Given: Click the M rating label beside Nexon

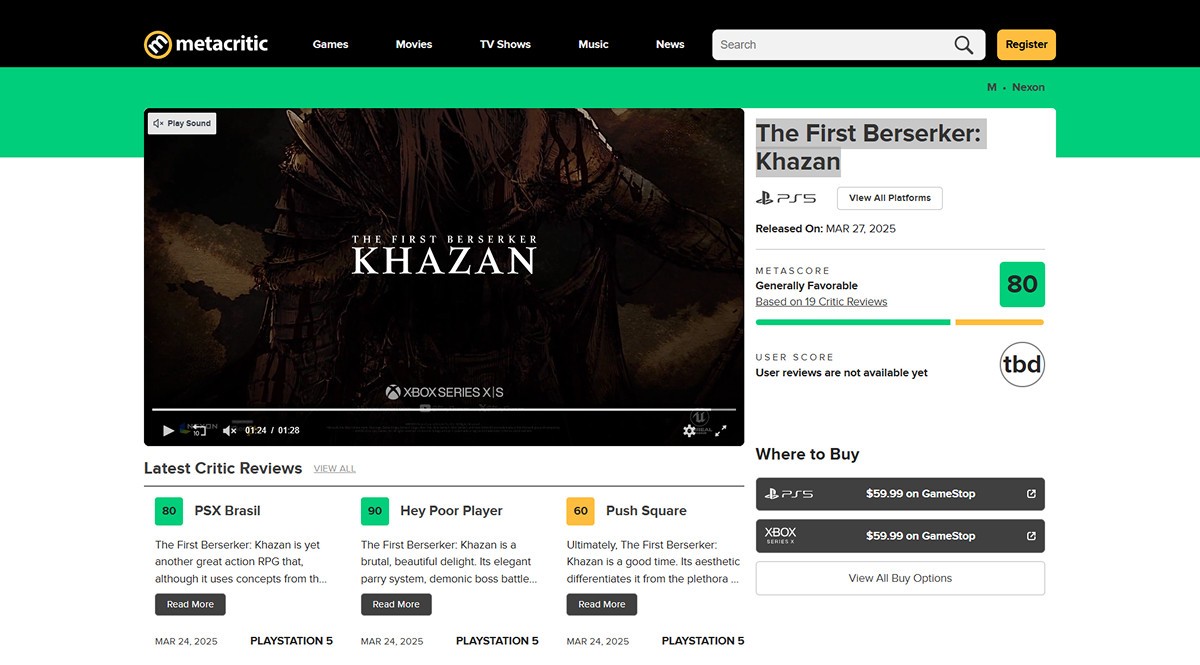Looking at the screenshot, I should point(992,87).
